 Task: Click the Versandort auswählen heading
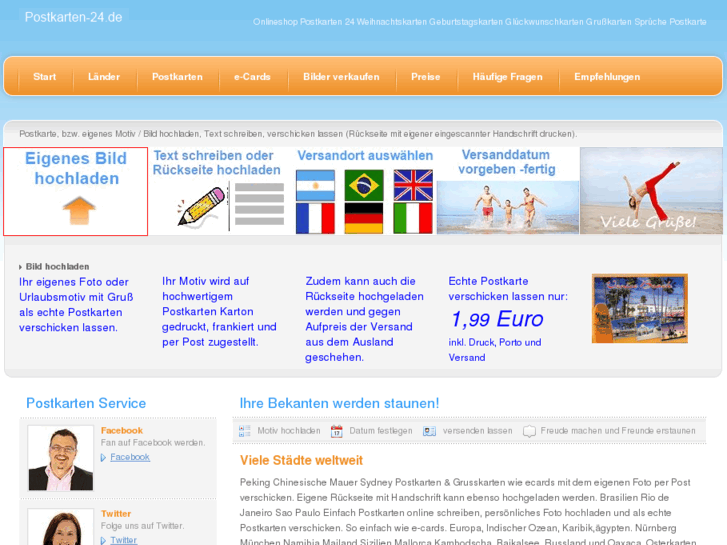click(x=365, y=156)
